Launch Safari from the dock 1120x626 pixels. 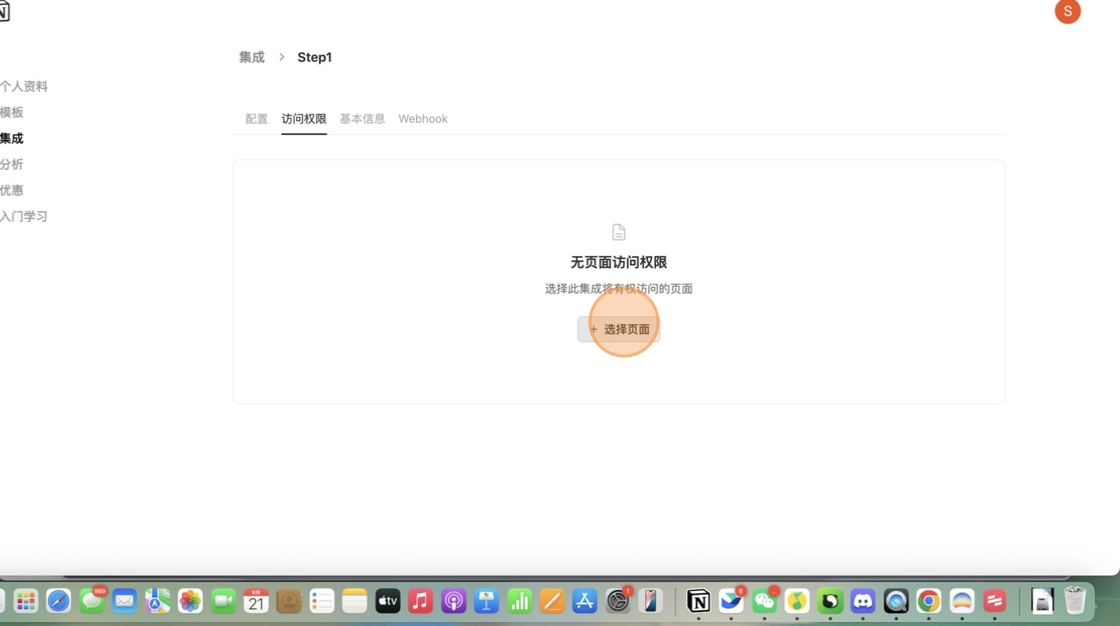59,601
